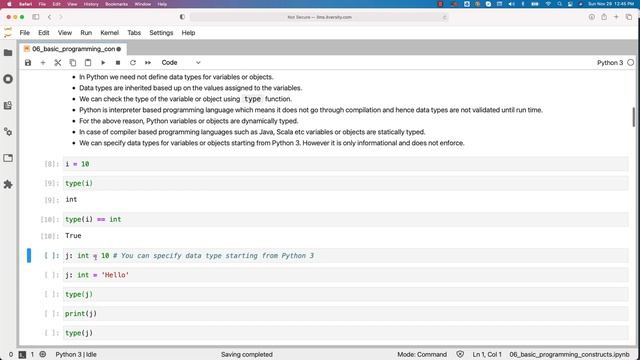Open the View menu in JupyterLab

(64, 33)
